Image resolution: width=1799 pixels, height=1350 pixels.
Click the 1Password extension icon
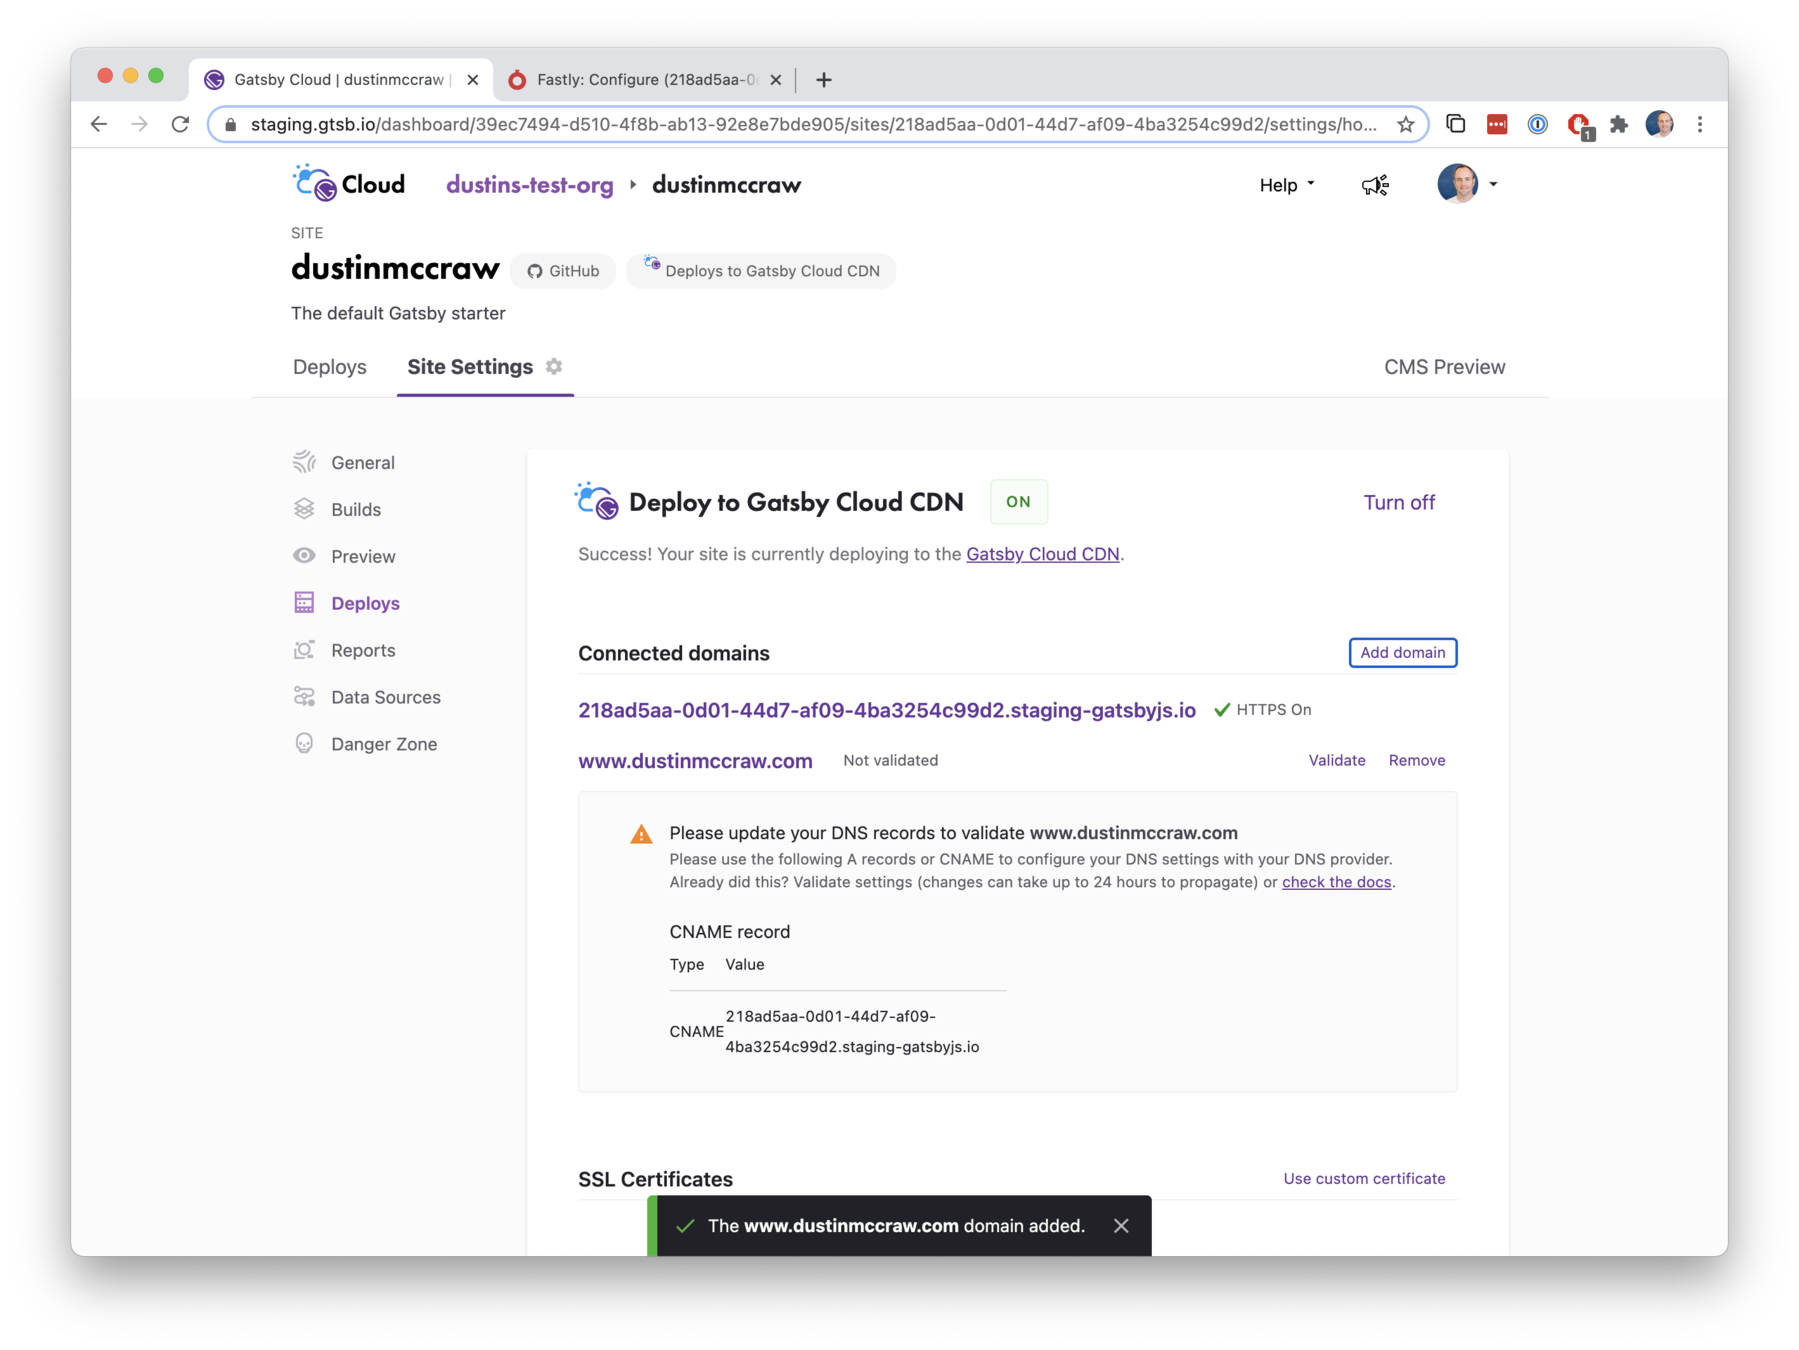coord(1537,124)
